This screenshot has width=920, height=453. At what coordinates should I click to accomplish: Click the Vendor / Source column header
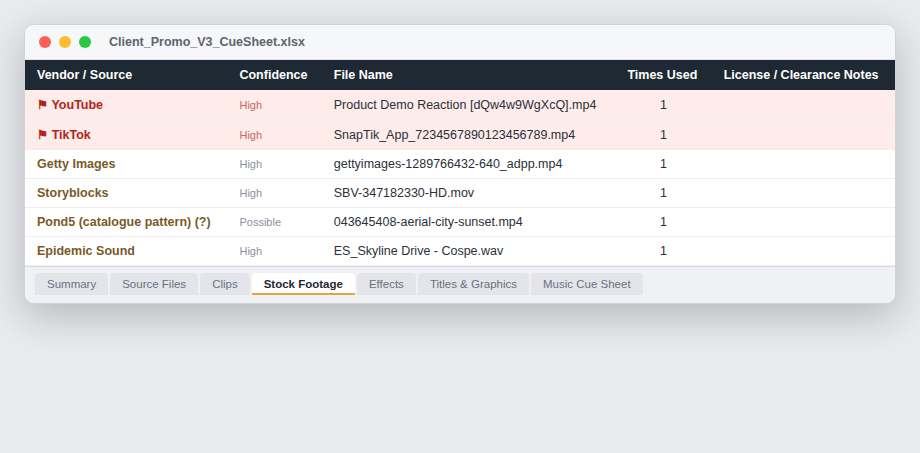click(84, 75)
